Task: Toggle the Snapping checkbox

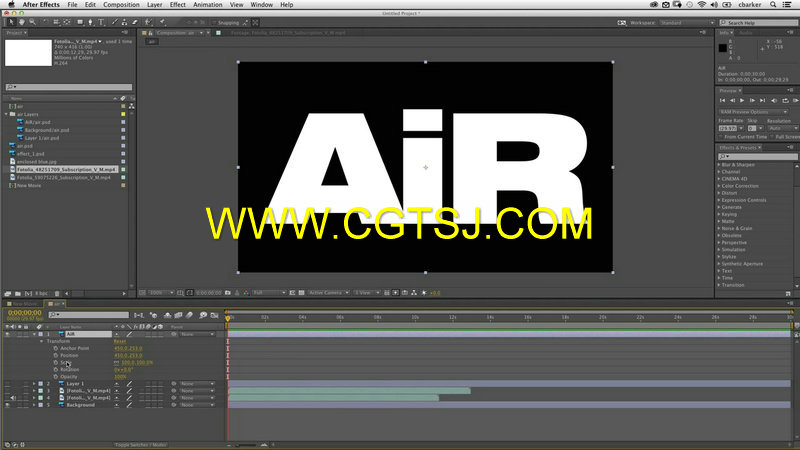Action: (x=216, y=22)
